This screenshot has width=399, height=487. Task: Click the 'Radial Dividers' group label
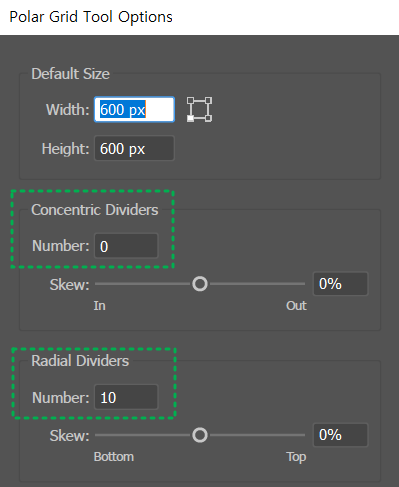click(80, 361)
